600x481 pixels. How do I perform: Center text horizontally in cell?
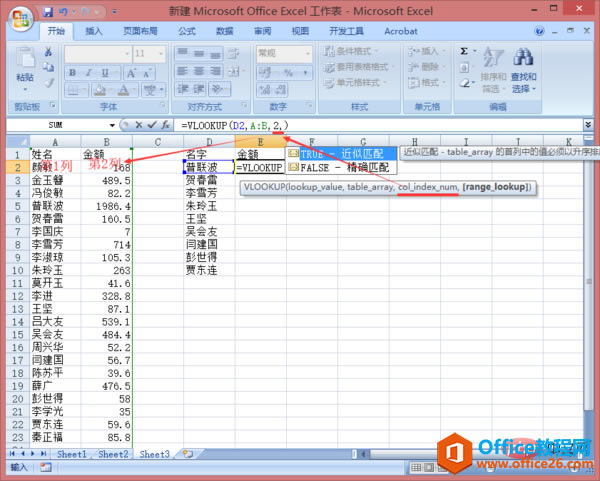199,71
